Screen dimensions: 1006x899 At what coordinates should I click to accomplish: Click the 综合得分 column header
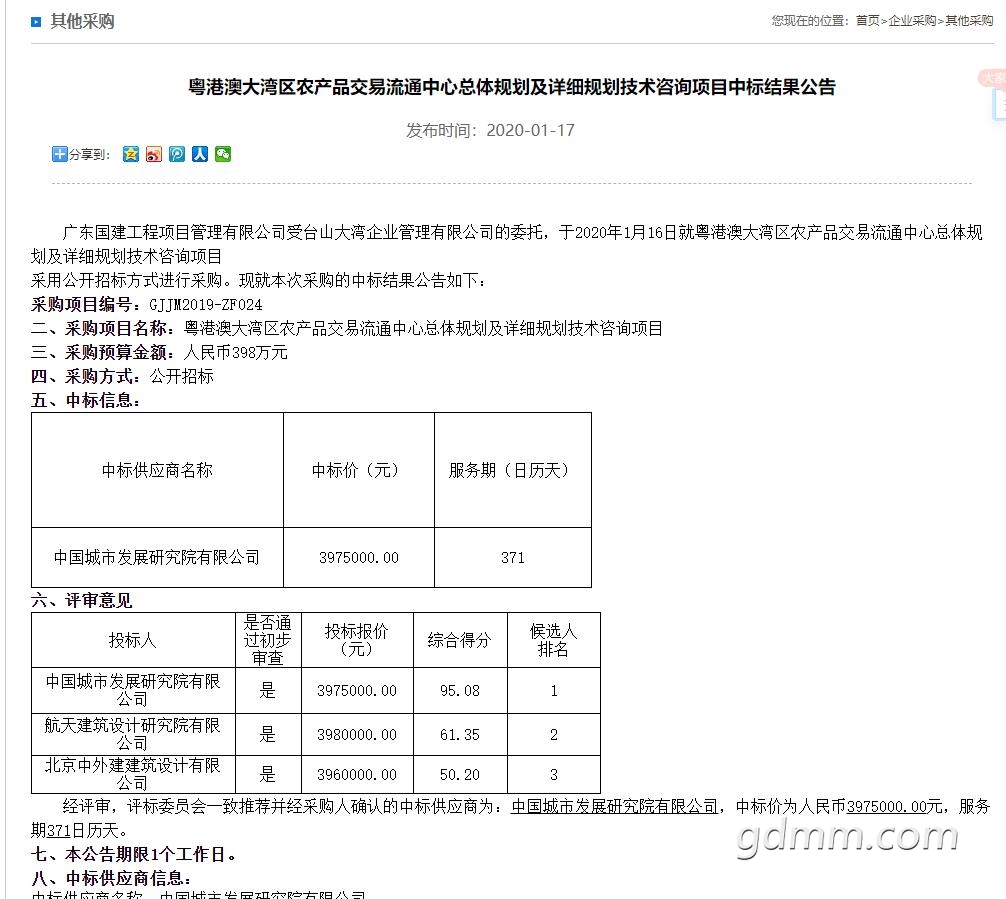point(459,640)
